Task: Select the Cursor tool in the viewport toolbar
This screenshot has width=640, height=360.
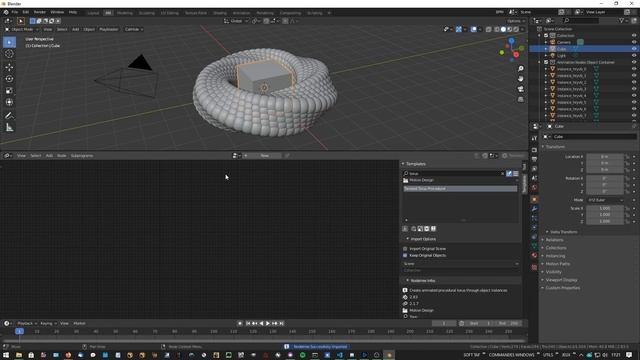Action: pos(9,54)
